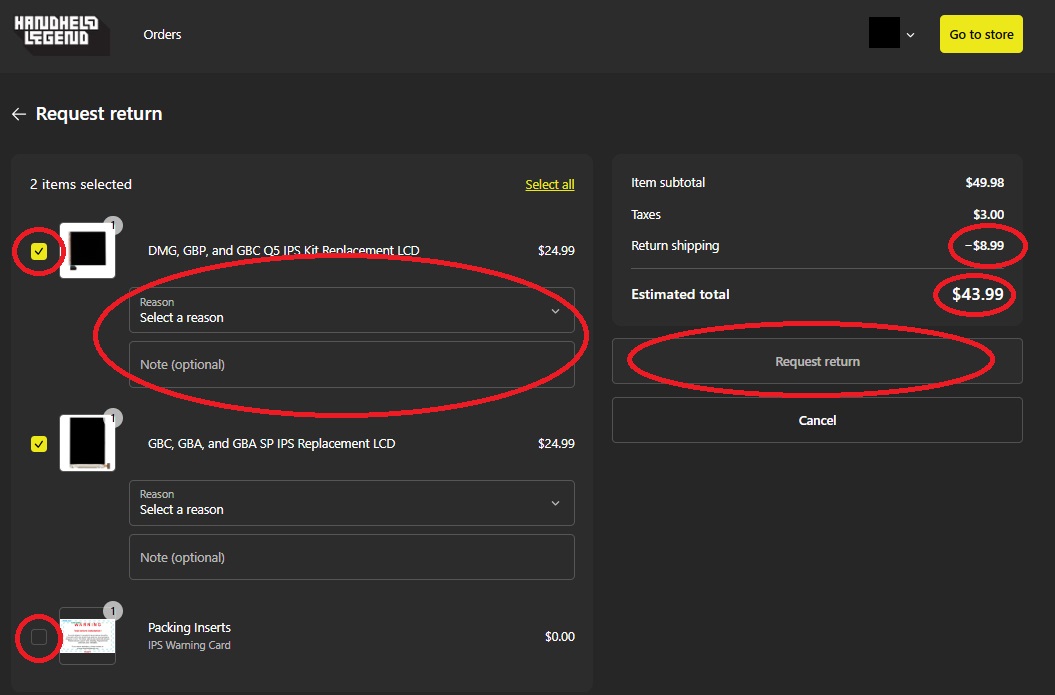Click the Request return button
Image resolution: width=1055 pixels, height=695 pixels.
(x=817, y=361)
